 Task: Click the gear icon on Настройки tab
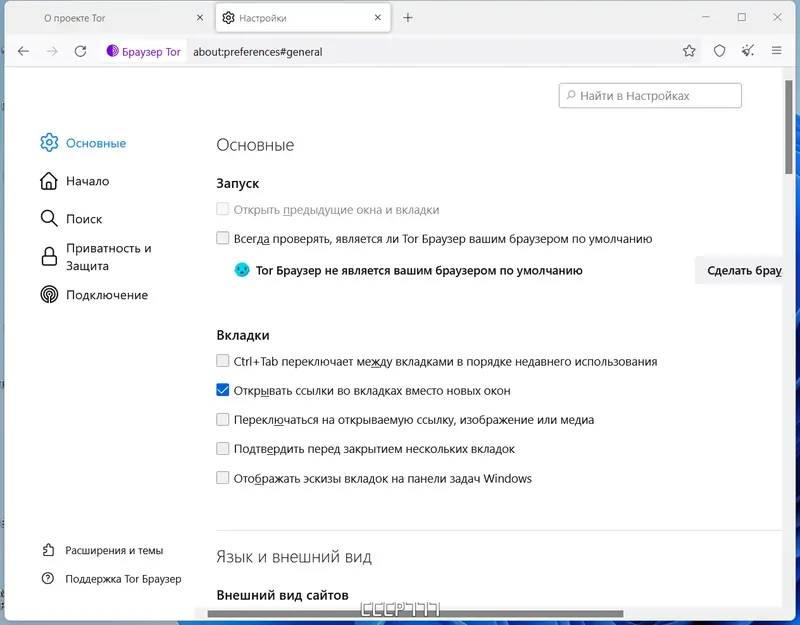pyautogui.click(x=229, y=18)
